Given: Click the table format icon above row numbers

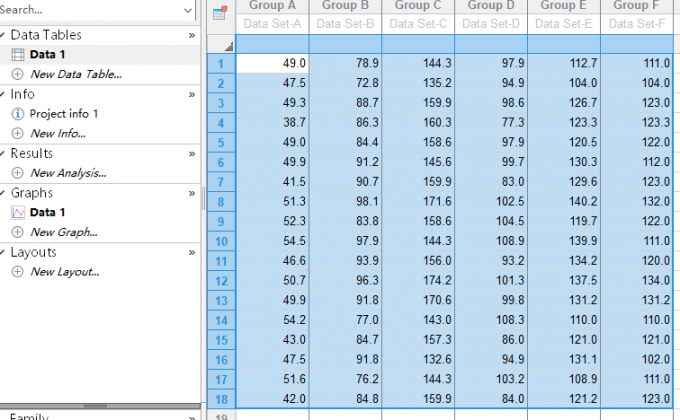Looking at the screenshot, I should [x=220, y=13].
